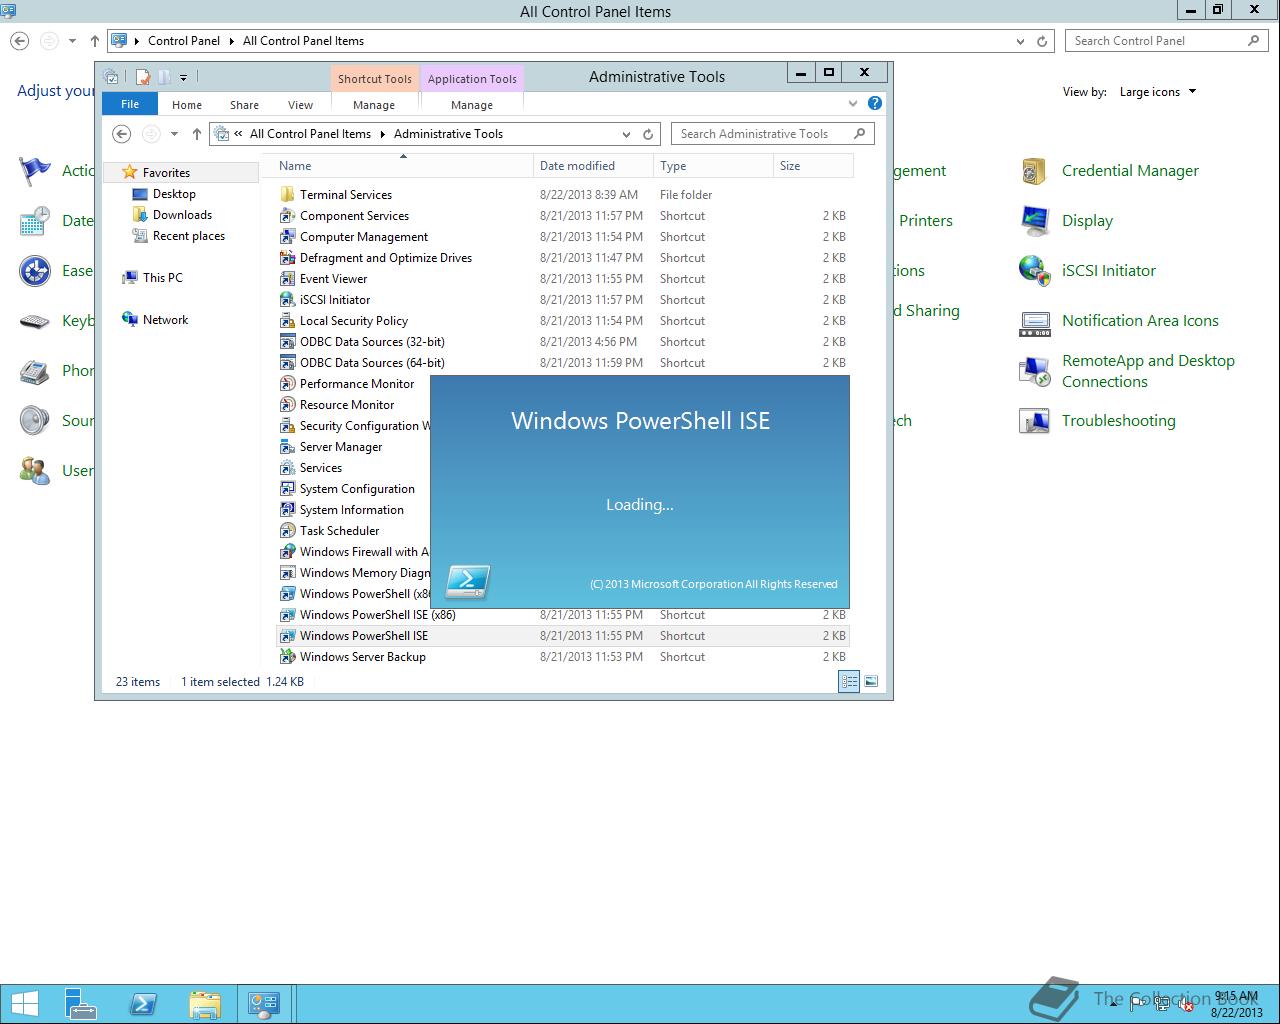
Task: Open recent locations dropdown in Control Panel
Action: pyautogui.click(x=72, y=41)
